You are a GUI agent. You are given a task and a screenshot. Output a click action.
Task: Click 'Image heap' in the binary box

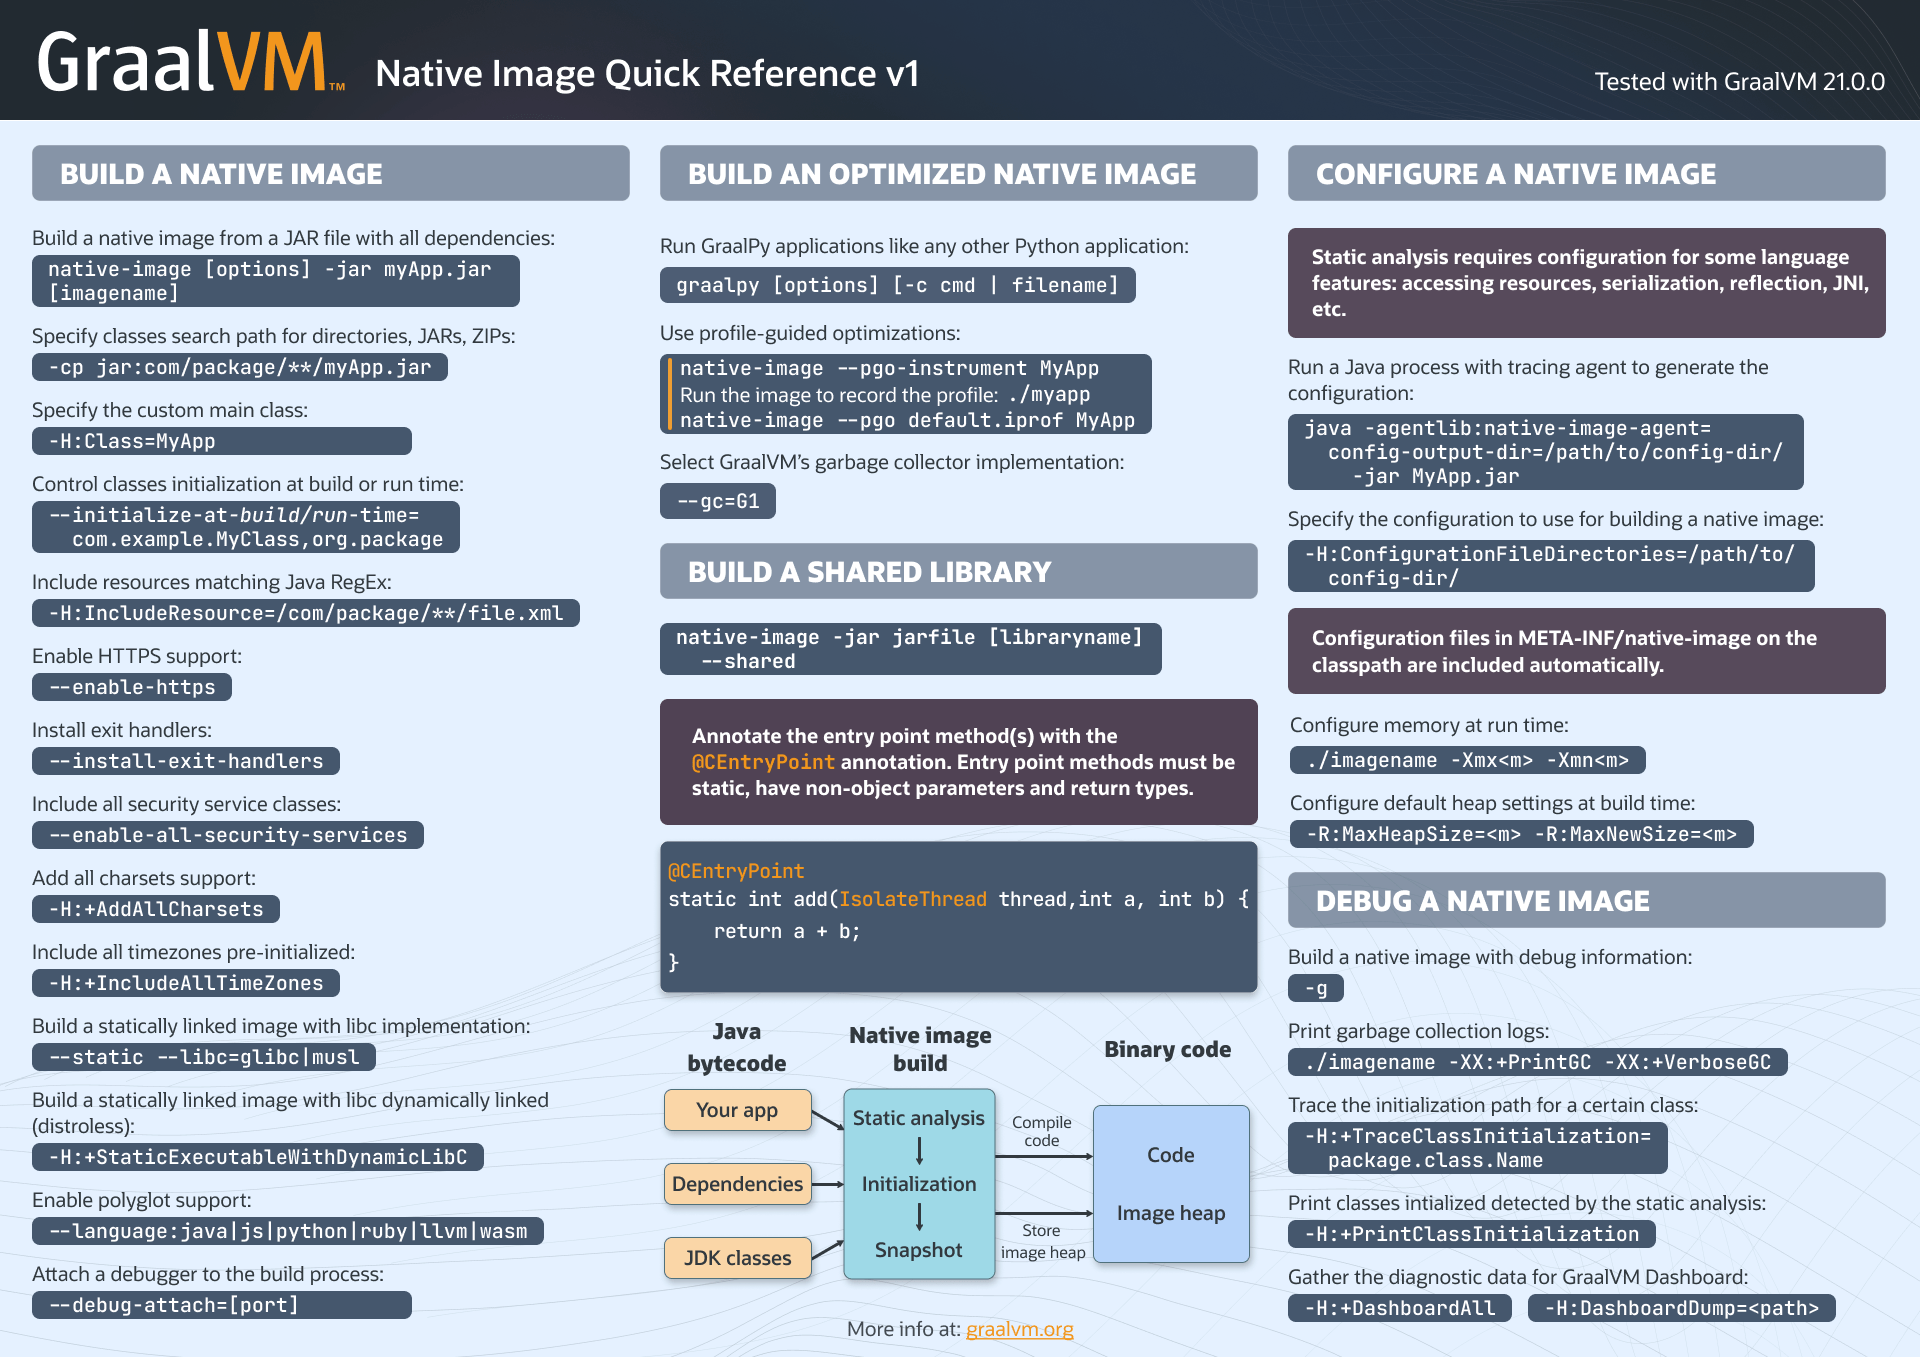(1171, 1213)
